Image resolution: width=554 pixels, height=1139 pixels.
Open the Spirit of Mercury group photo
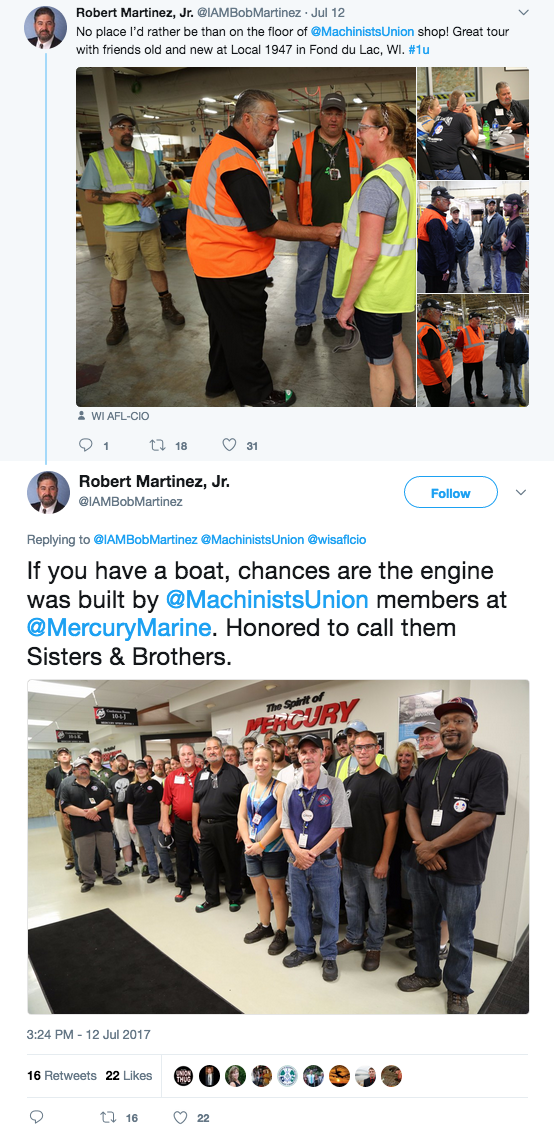(278, 846)
